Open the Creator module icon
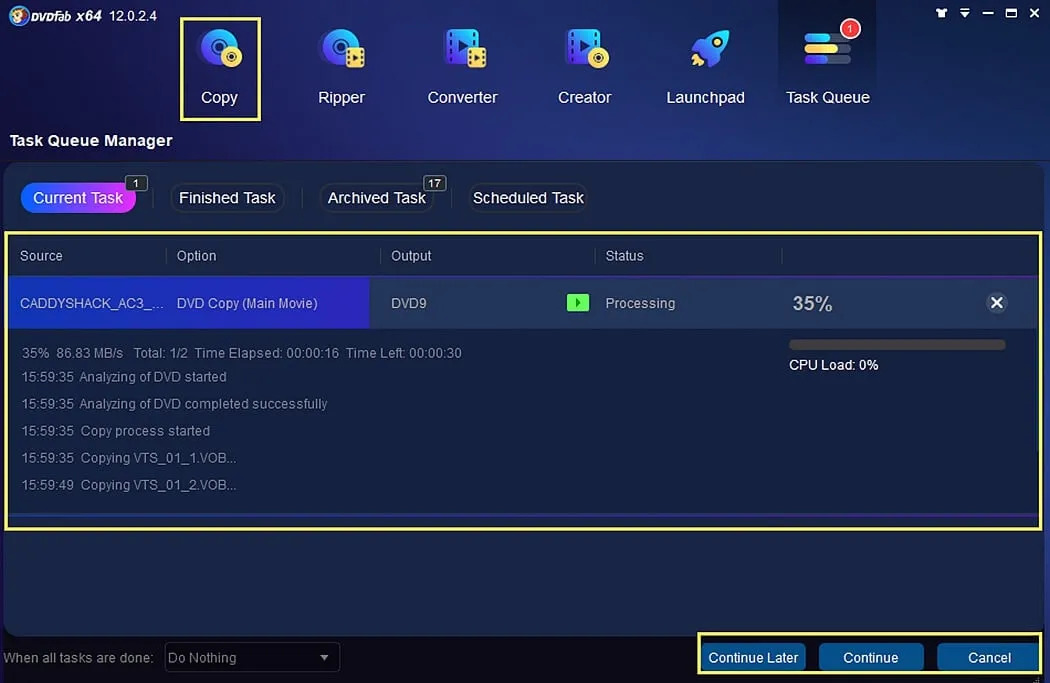The height and width of the screenshot is (683, 1050). tap(585, 50)
